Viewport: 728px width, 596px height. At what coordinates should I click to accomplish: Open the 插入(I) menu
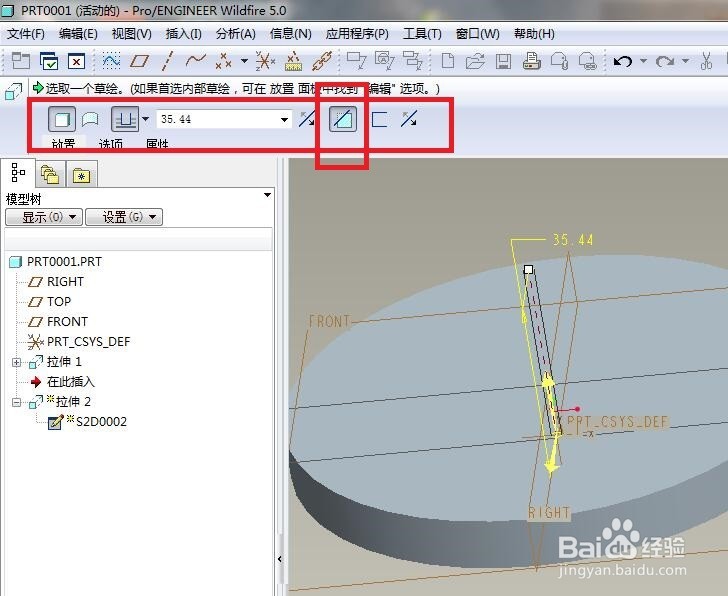183,34
